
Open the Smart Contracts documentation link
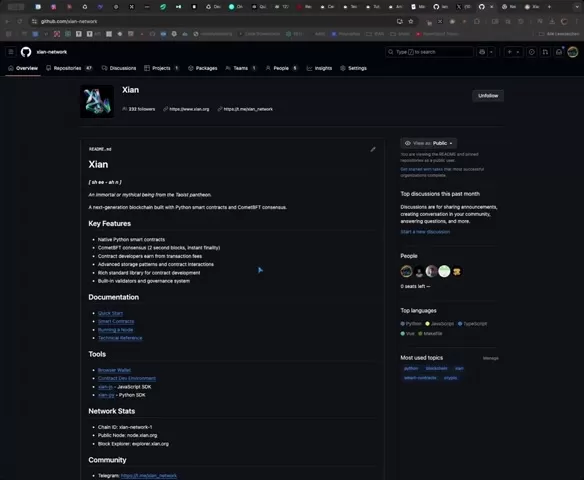[116, 321]
